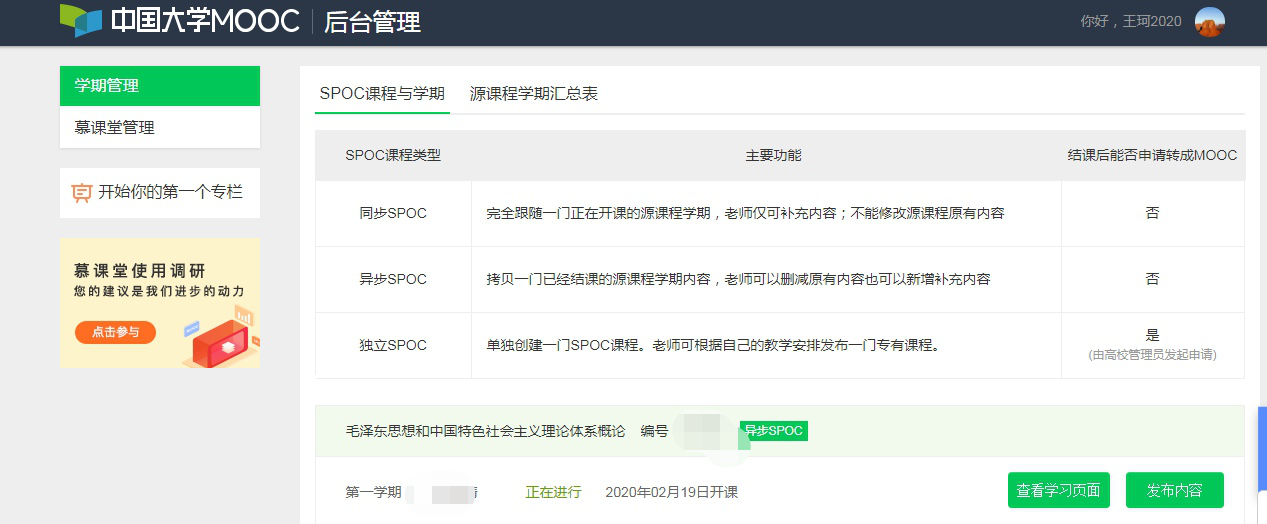Click the green 发布内容 button
The image size is (1267, 524).
(1174, 491)
